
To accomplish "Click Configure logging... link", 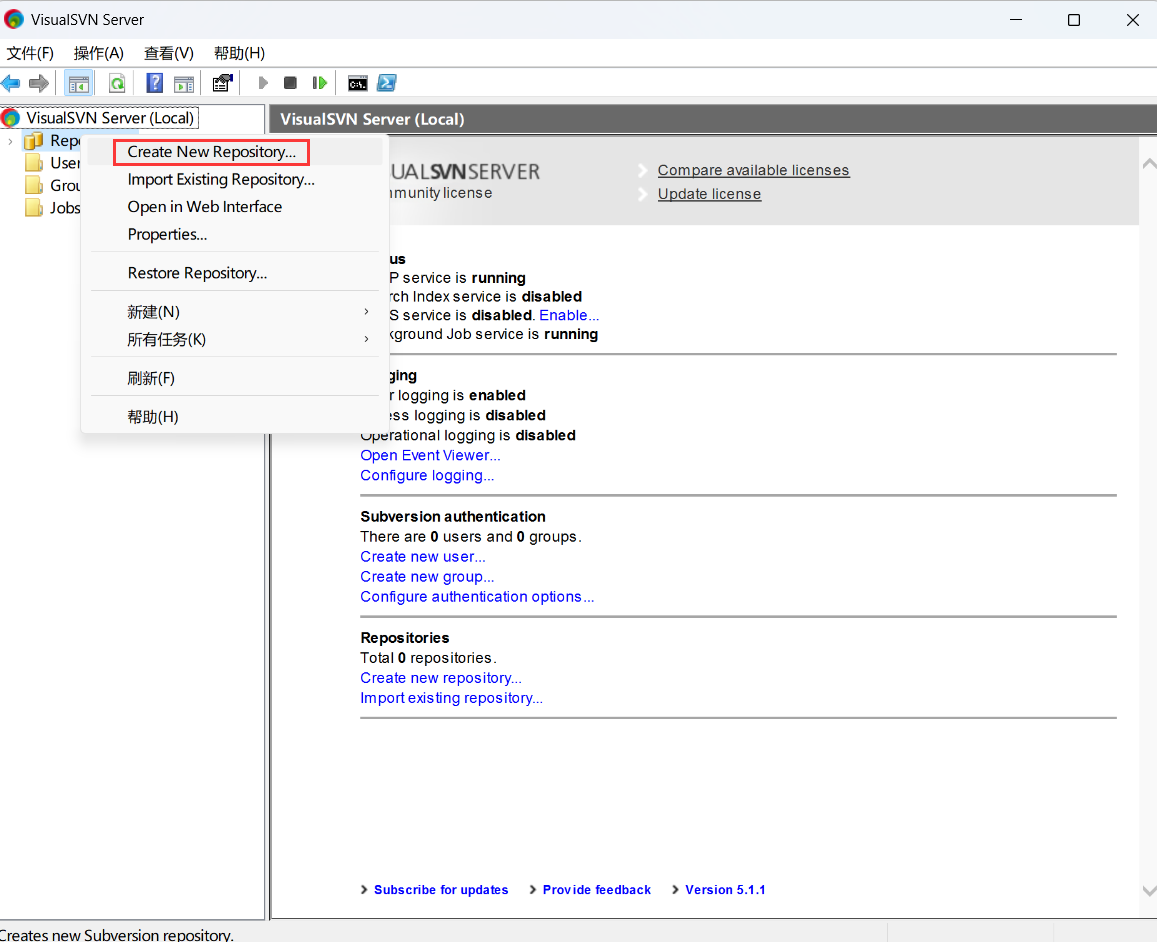I will [427, 475].
